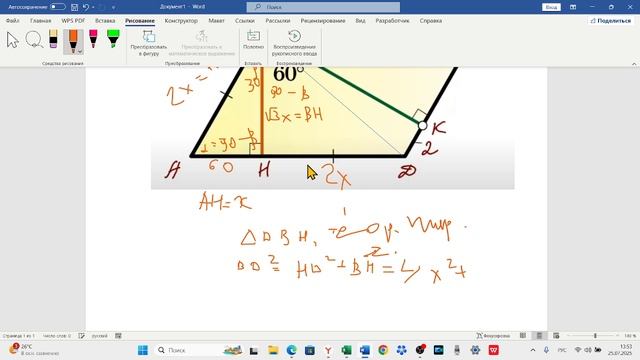Viewport: 640px width, 360px height.
Task: Click русский language indicator
Action: [100, 336]
